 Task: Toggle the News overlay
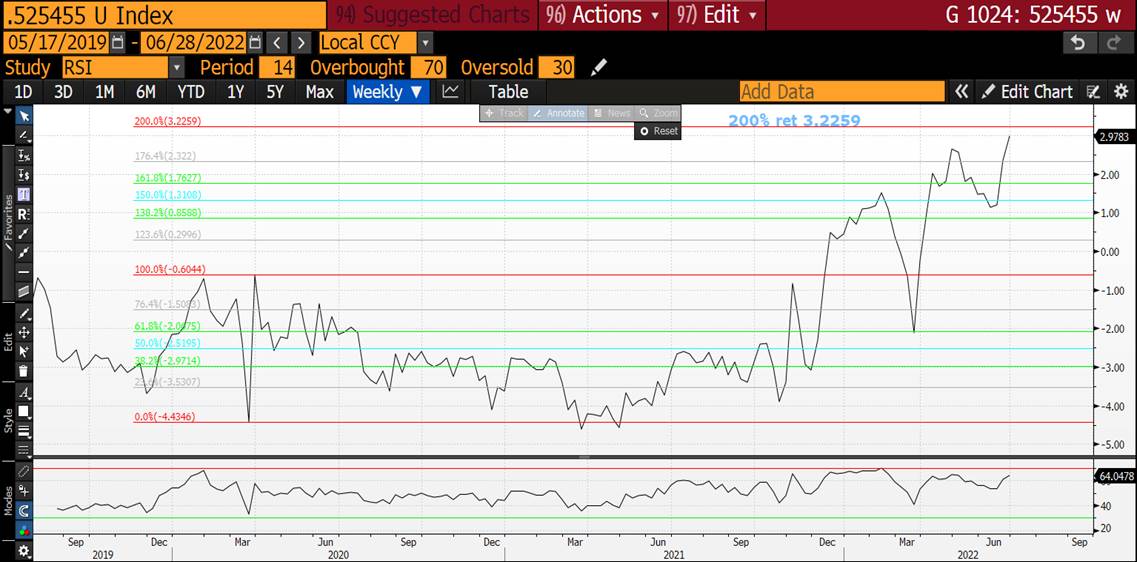point(610,113)
